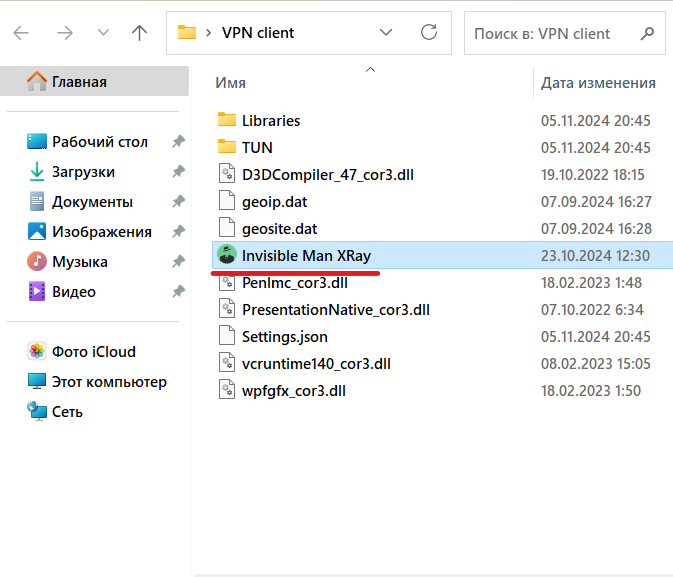This screenshot has width=673, height=577.
Task: Open Видео in the sidebar
Action: [74, 292]
